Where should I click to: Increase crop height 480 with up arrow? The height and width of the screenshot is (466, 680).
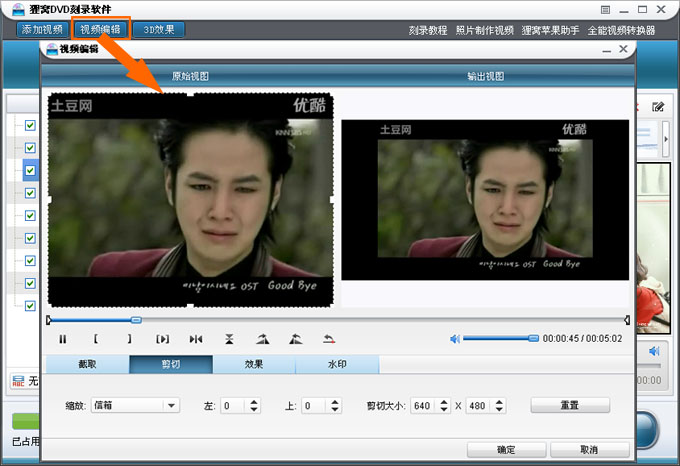coord(499,402)
